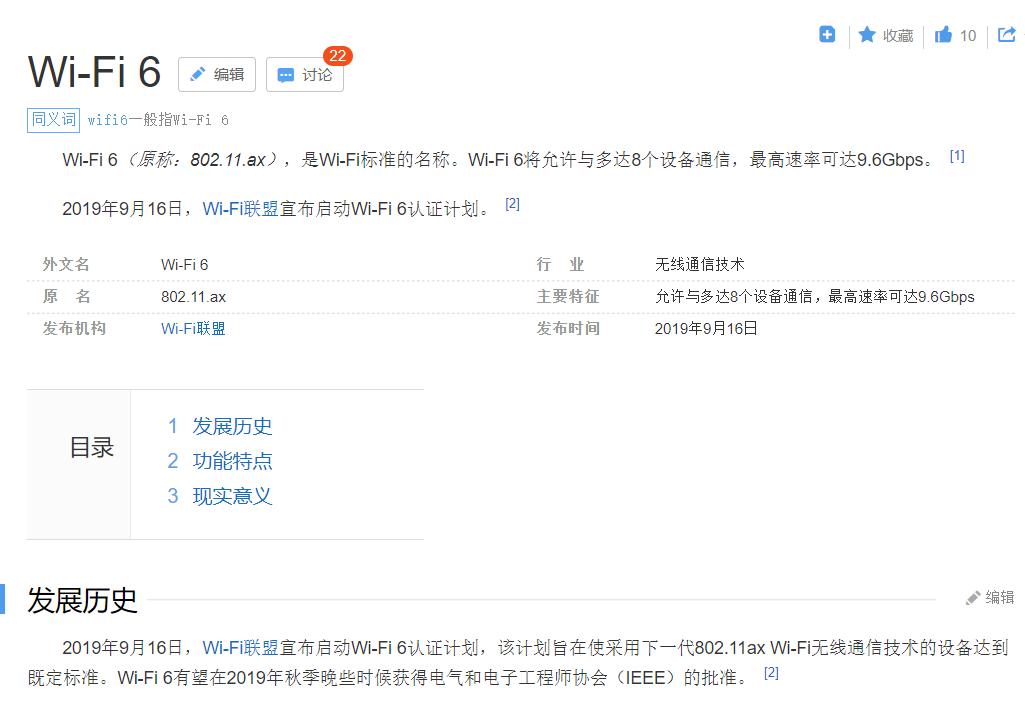Viewport: 1025px width, 706px height.
Task: Jump to 发展历史 from the table of contents
Action: 232,426
